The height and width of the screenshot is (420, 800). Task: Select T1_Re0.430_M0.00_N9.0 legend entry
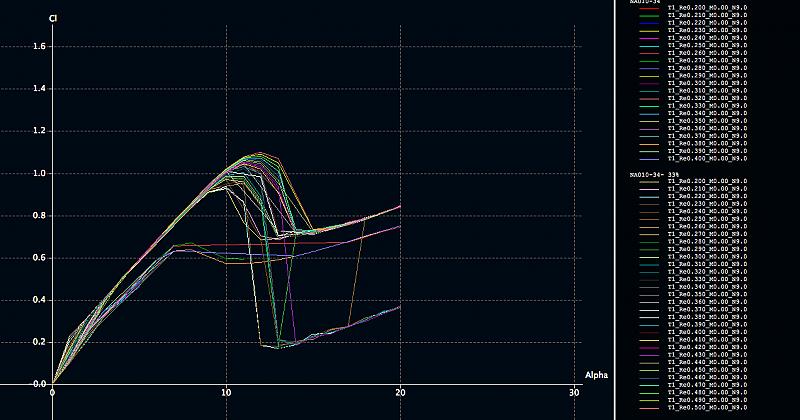point(707,355)
